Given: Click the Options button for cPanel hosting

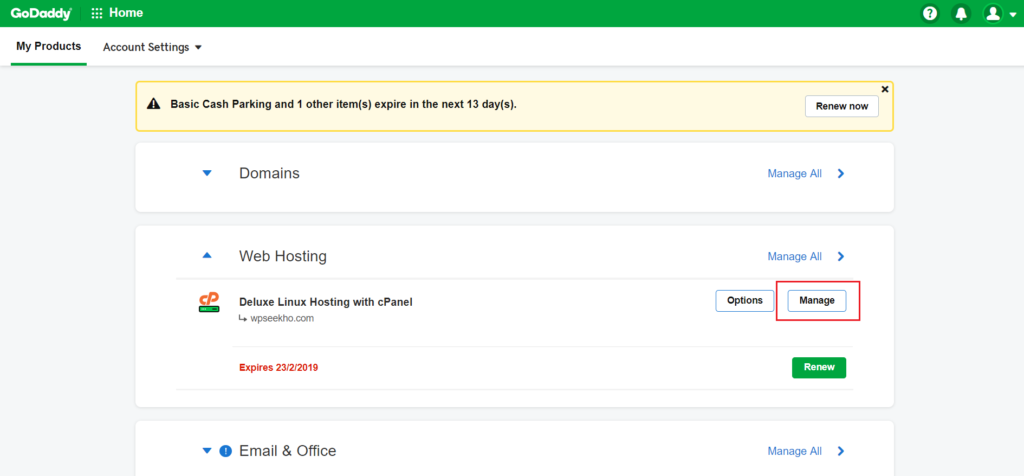Looking at the screenshot, I should (745, 300).
